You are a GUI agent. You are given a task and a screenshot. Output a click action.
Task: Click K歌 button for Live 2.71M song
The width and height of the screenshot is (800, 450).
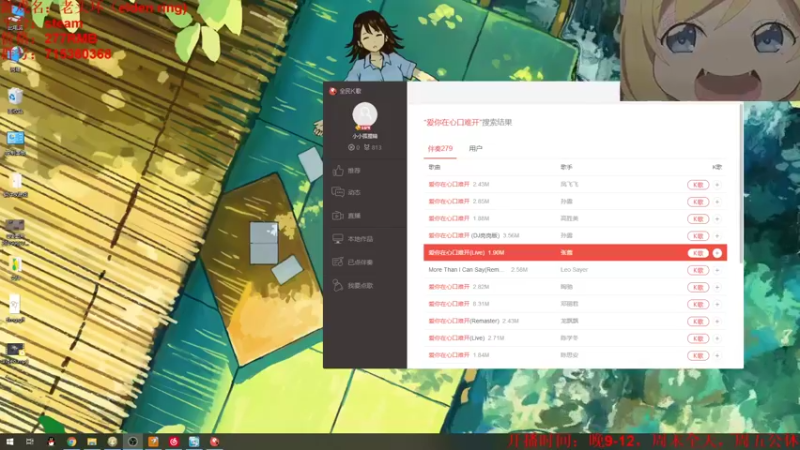point(698,338)
